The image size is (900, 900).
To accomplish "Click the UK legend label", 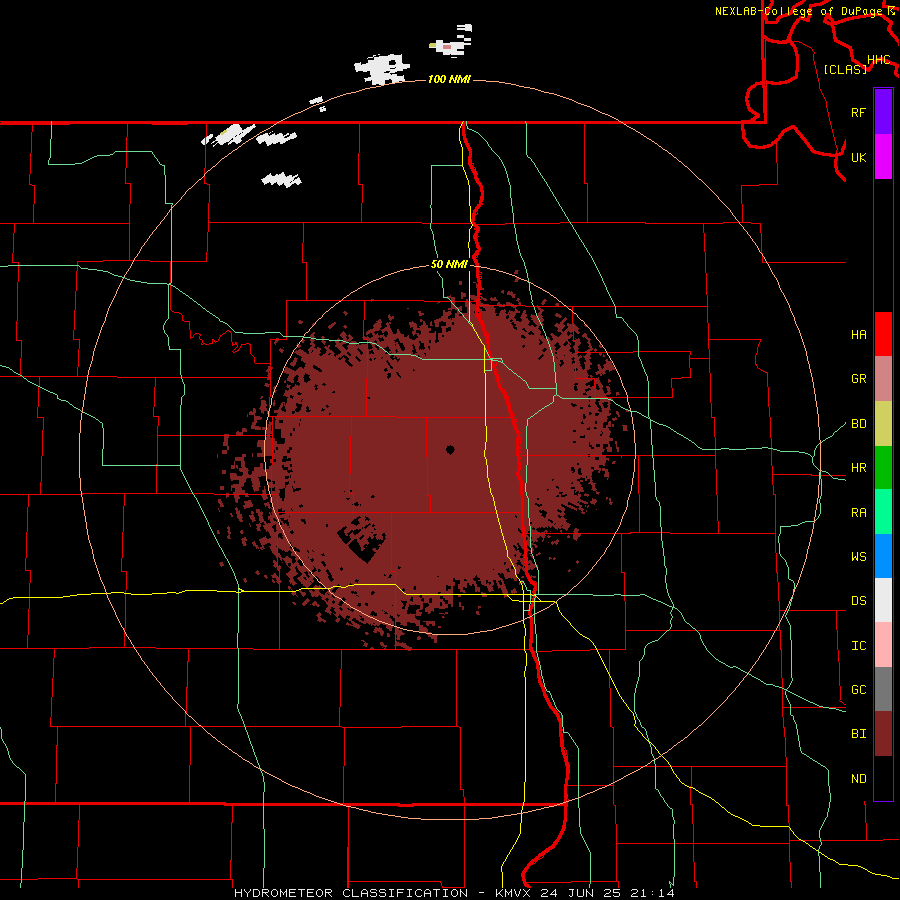I will (x=858, y=157).
